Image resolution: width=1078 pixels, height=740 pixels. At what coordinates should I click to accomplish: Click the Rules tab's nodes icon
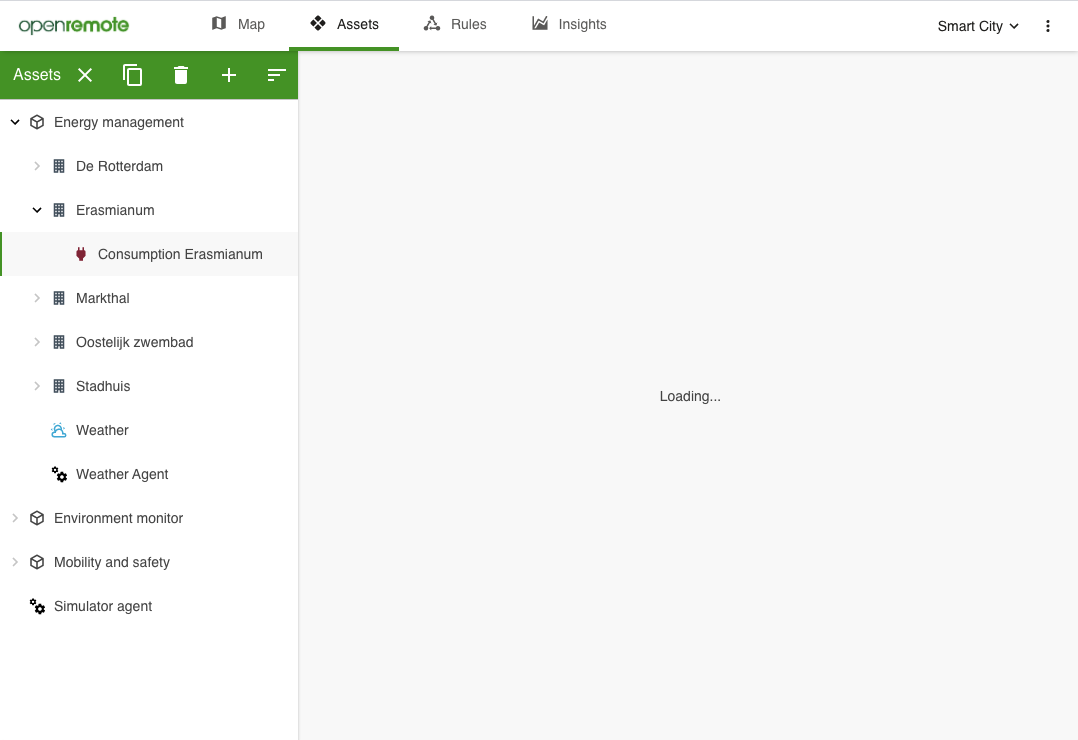point(432,23)
